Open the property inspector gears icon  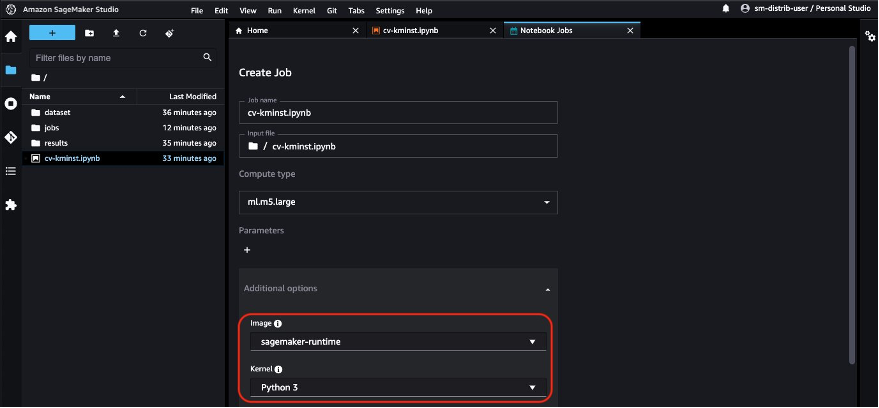(x=869, y=36)
